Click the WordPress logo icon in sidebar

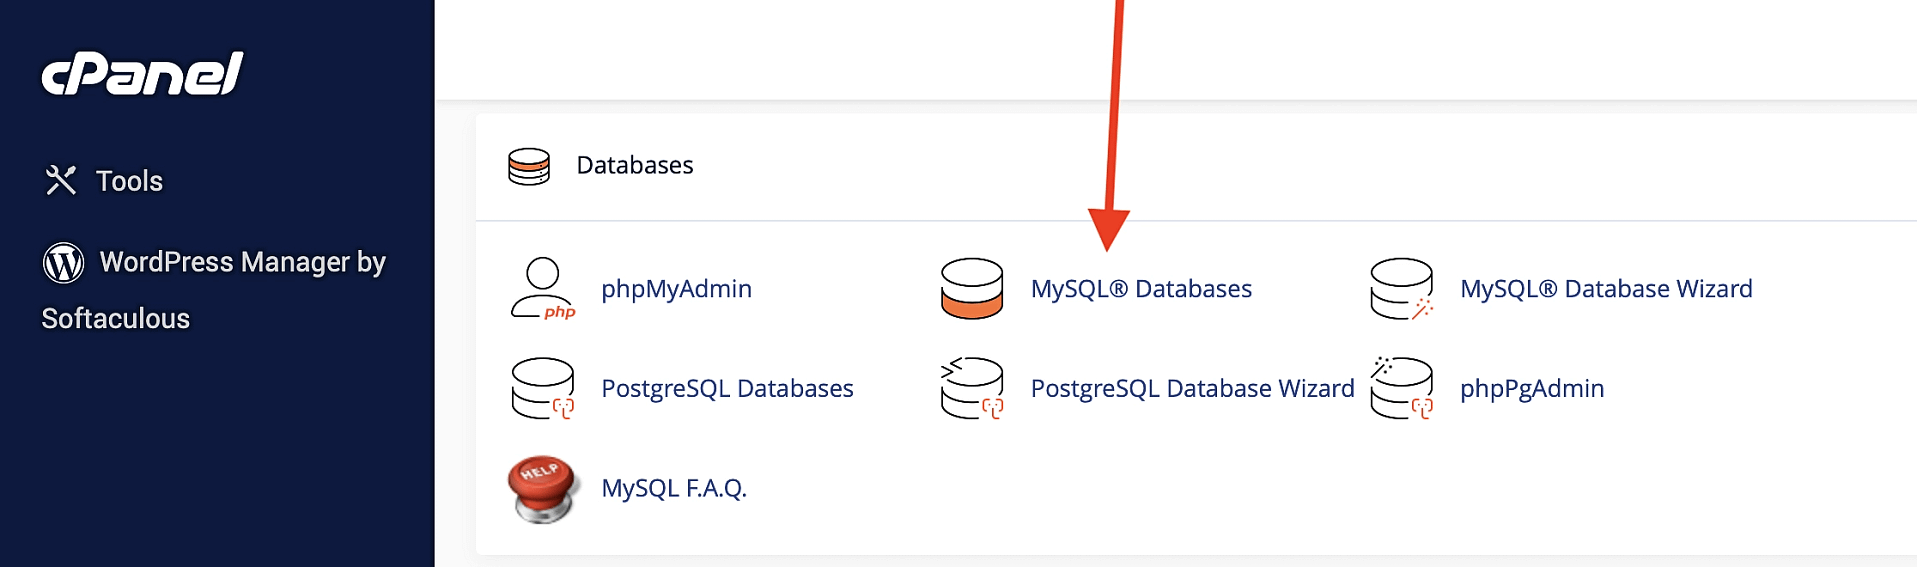click(63, 262)
